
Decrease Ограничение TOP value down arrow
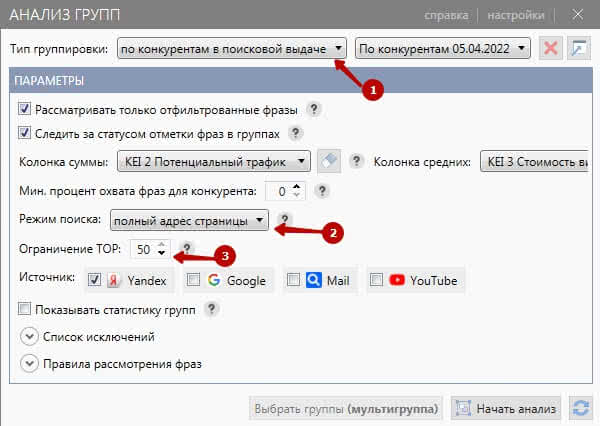(x=161, y=253)
